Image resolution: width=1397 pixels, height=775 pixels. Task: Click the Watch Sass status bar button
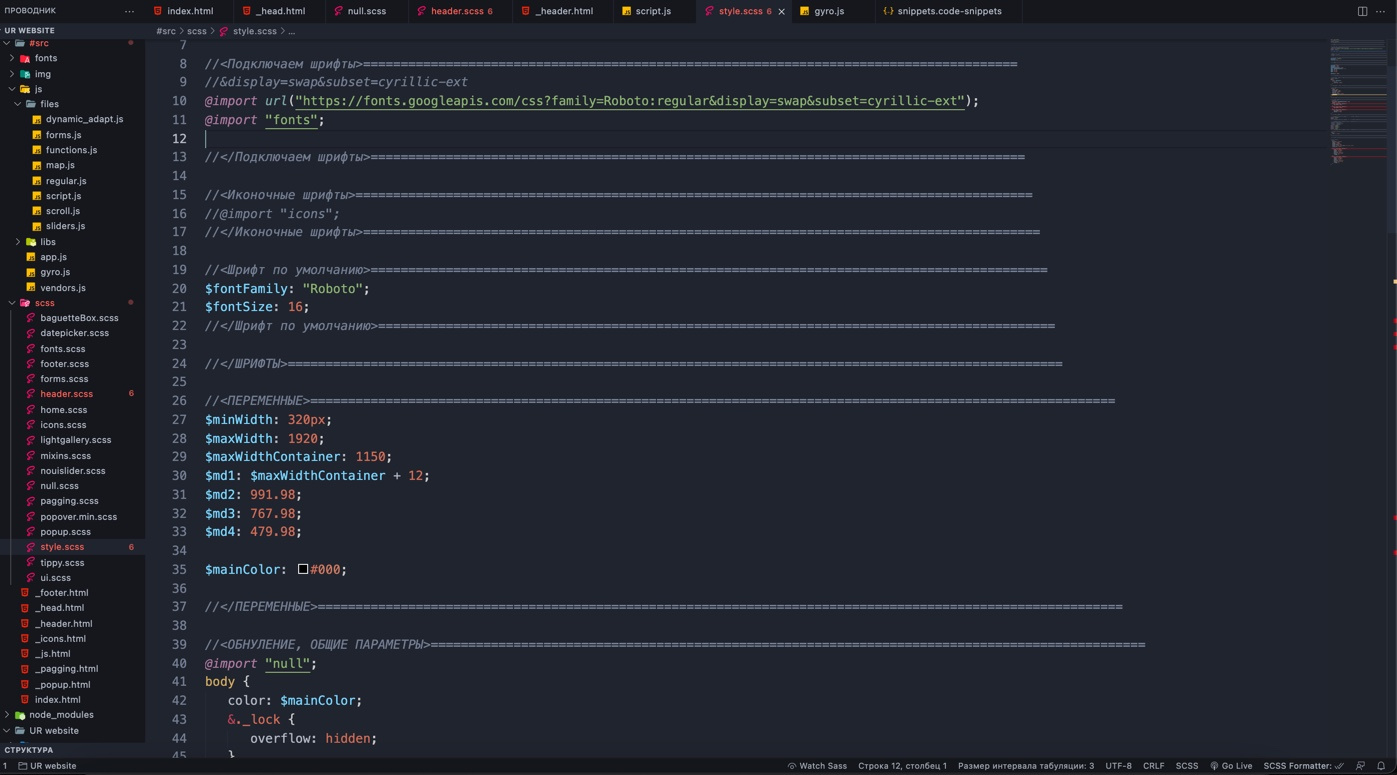(817, 766)
